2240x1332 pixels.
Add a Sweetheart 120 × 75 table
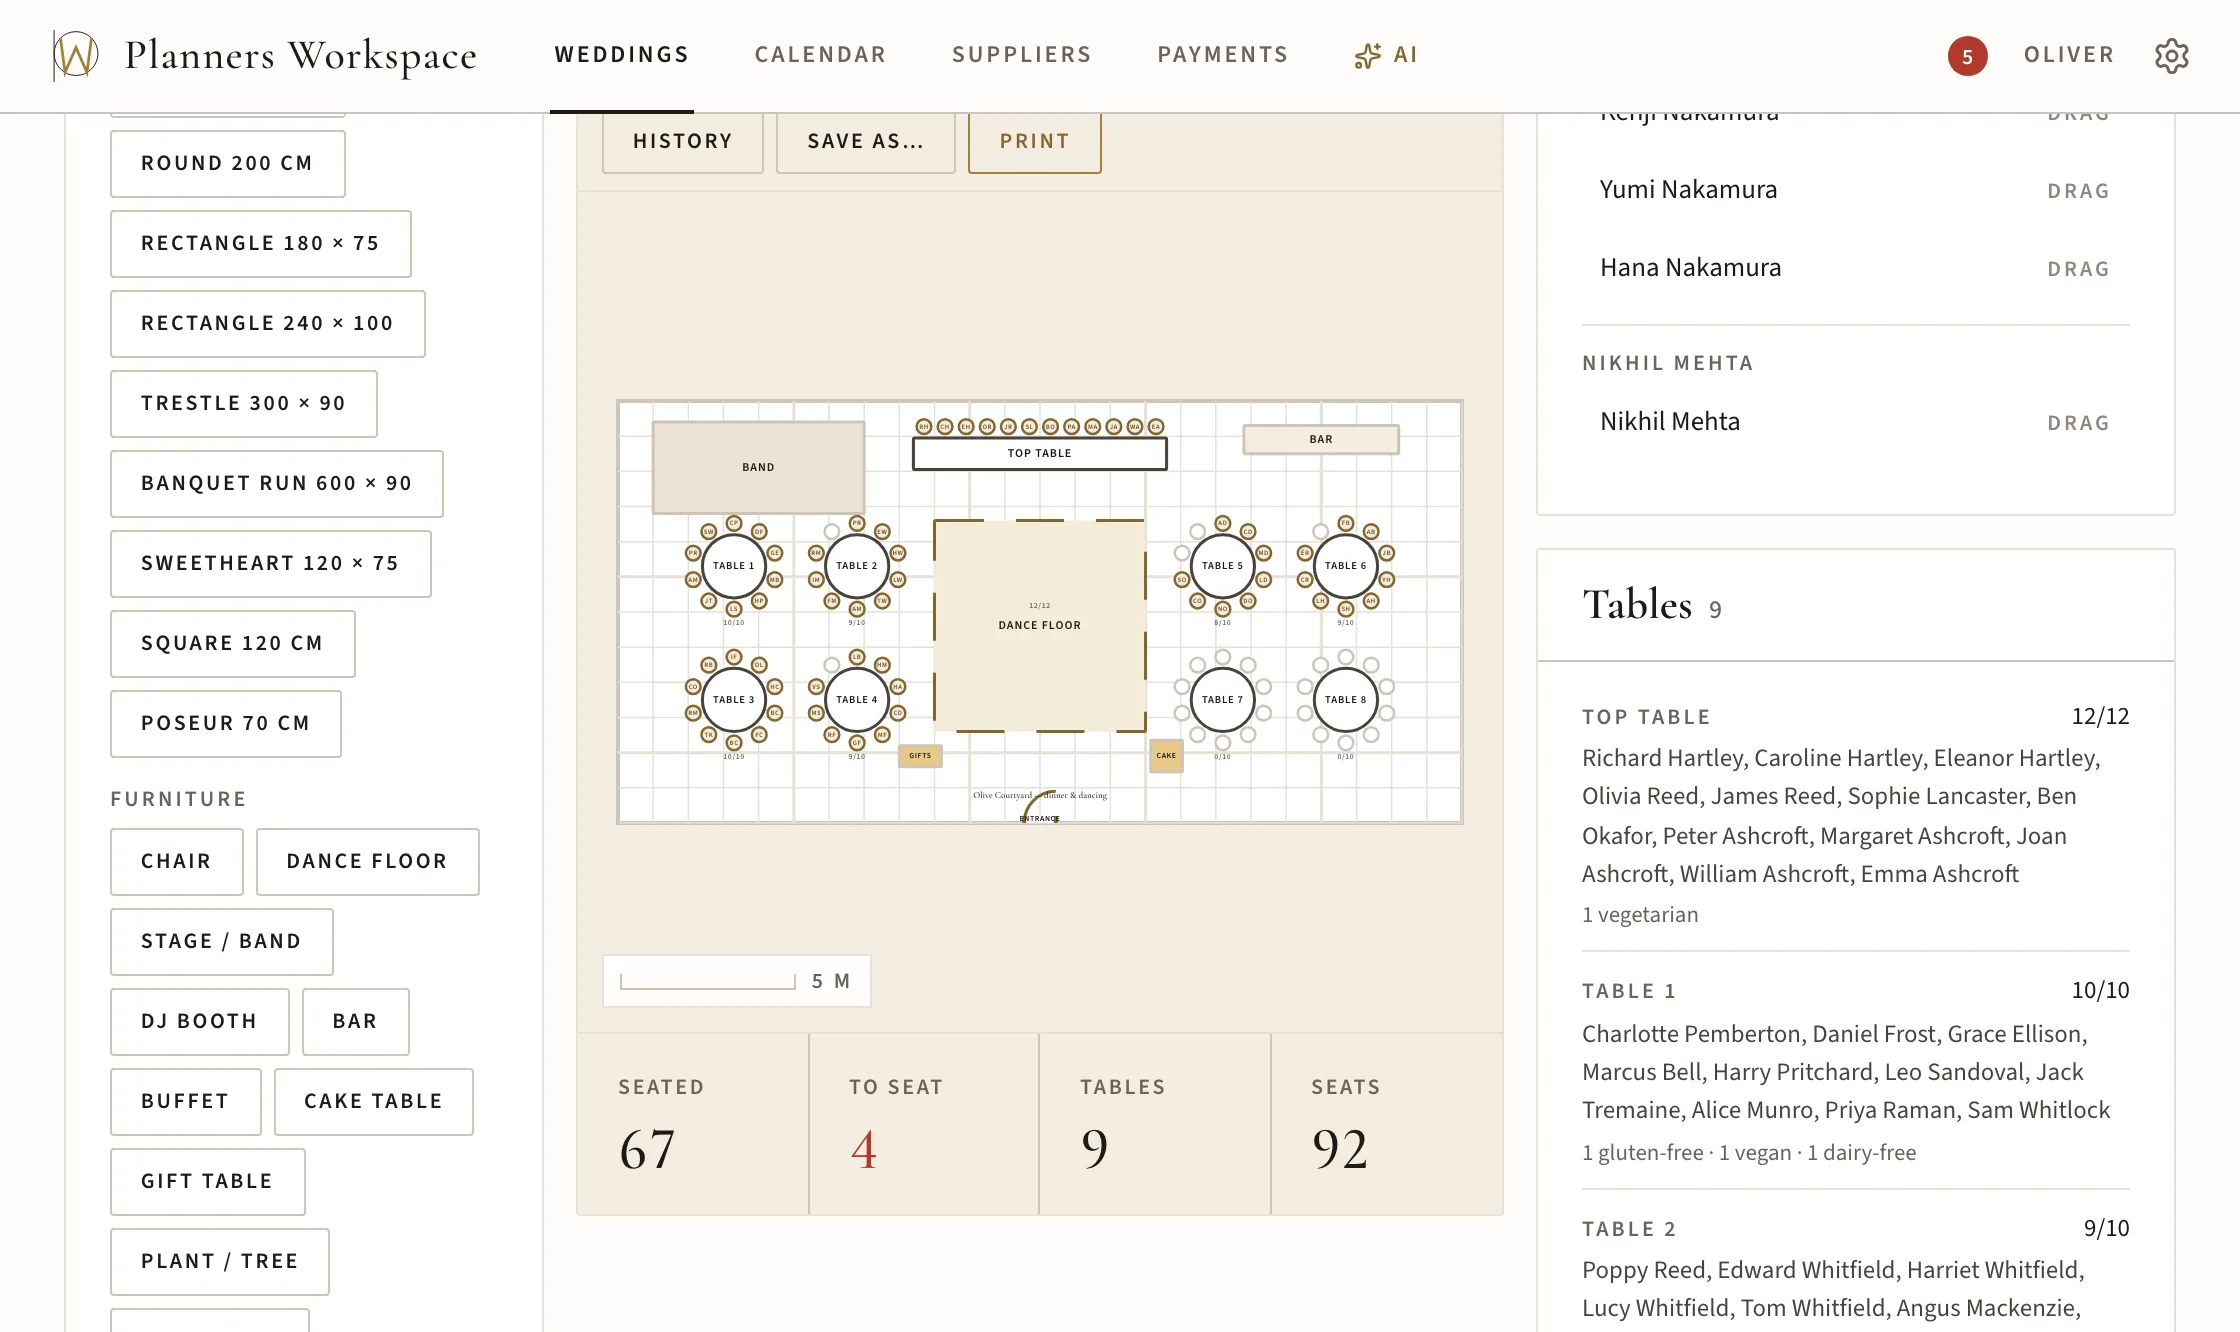[x=271, y=564]
